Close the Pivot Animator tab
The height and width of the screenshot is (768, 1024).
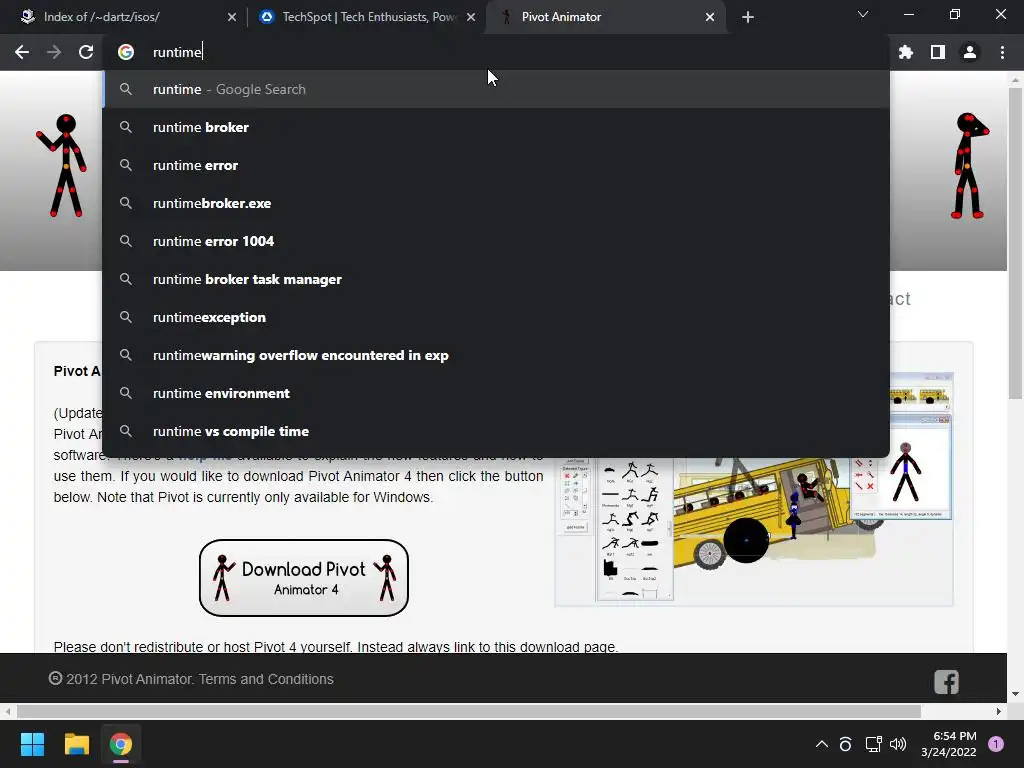pos(710,17)
